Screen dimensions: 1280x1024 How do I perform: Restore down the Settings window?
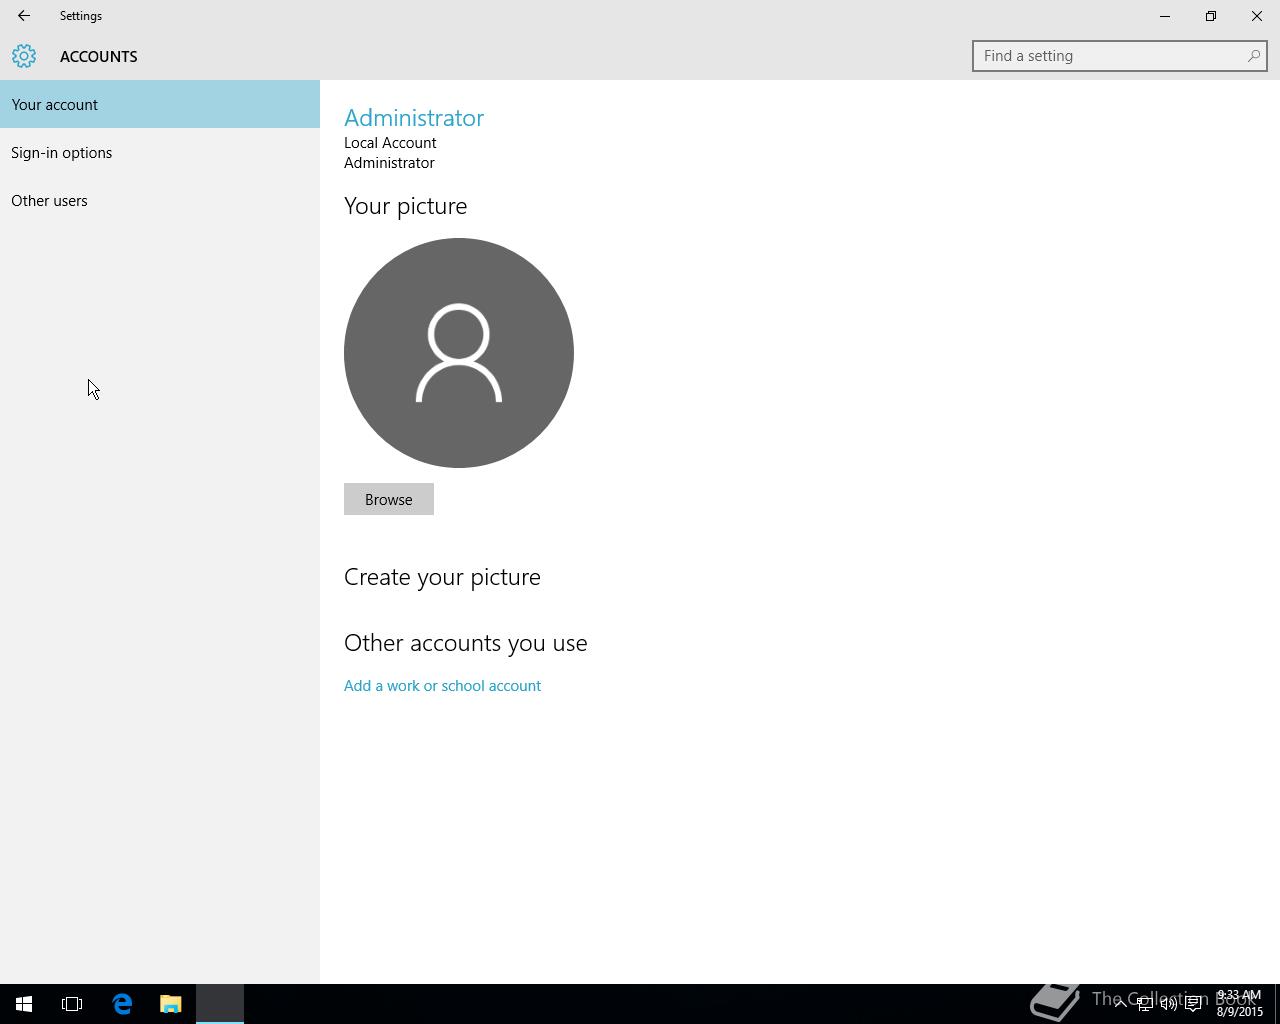[1211, 16]
